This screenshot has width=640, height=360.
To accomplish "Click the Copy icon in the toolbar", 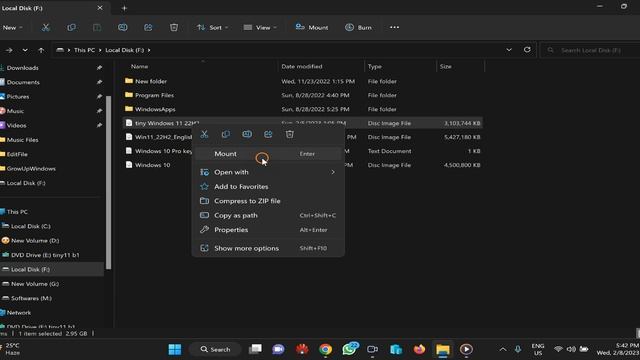I will click(71, 27).
